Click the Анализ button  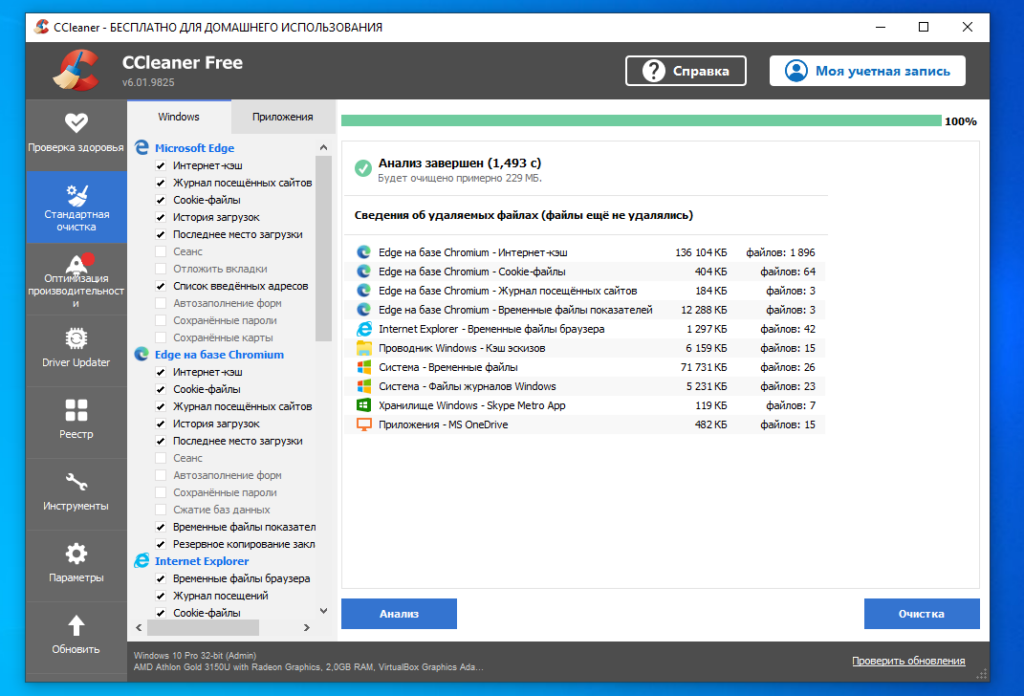399,614
